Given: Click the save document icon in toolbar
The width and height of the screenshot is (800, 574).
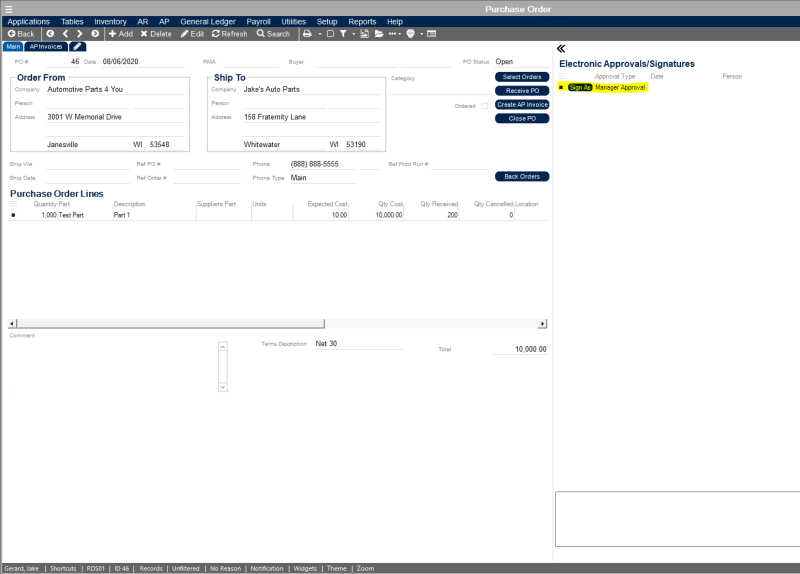Looking at the screenshot, I should [x=364, y=34].
